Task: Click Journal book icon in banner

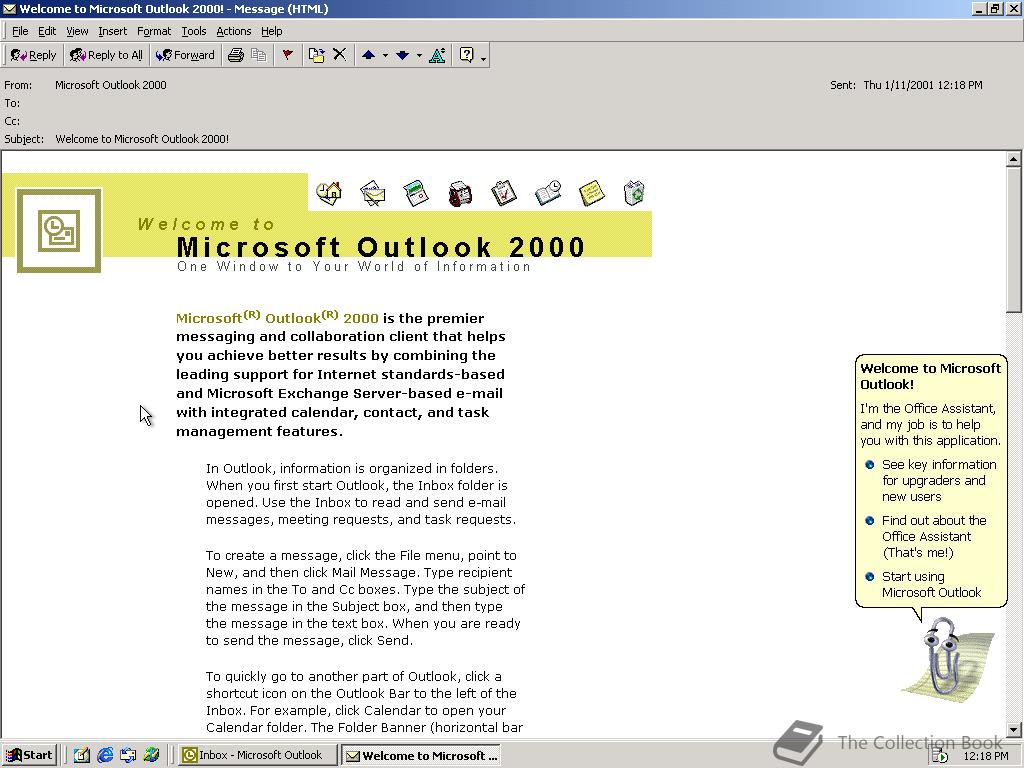Action: coord(547,193)
